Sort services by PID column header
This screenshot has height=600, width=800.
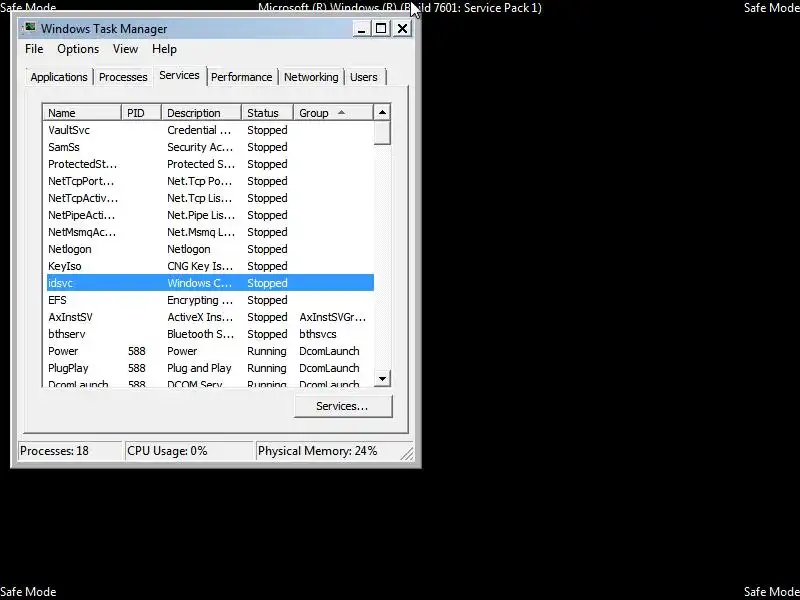tap(141, 113)
